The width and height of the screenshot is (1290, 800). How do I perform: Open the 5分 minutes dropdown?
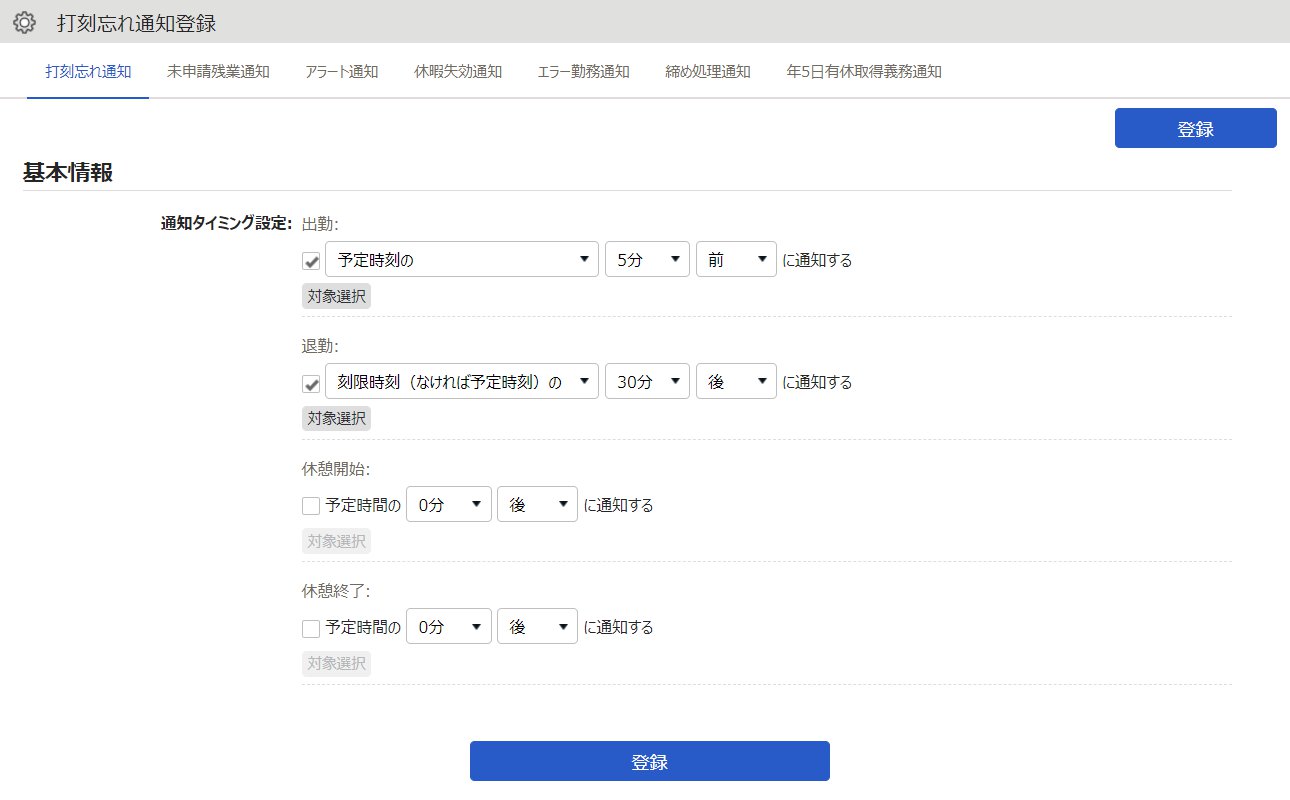coord(648,259)
